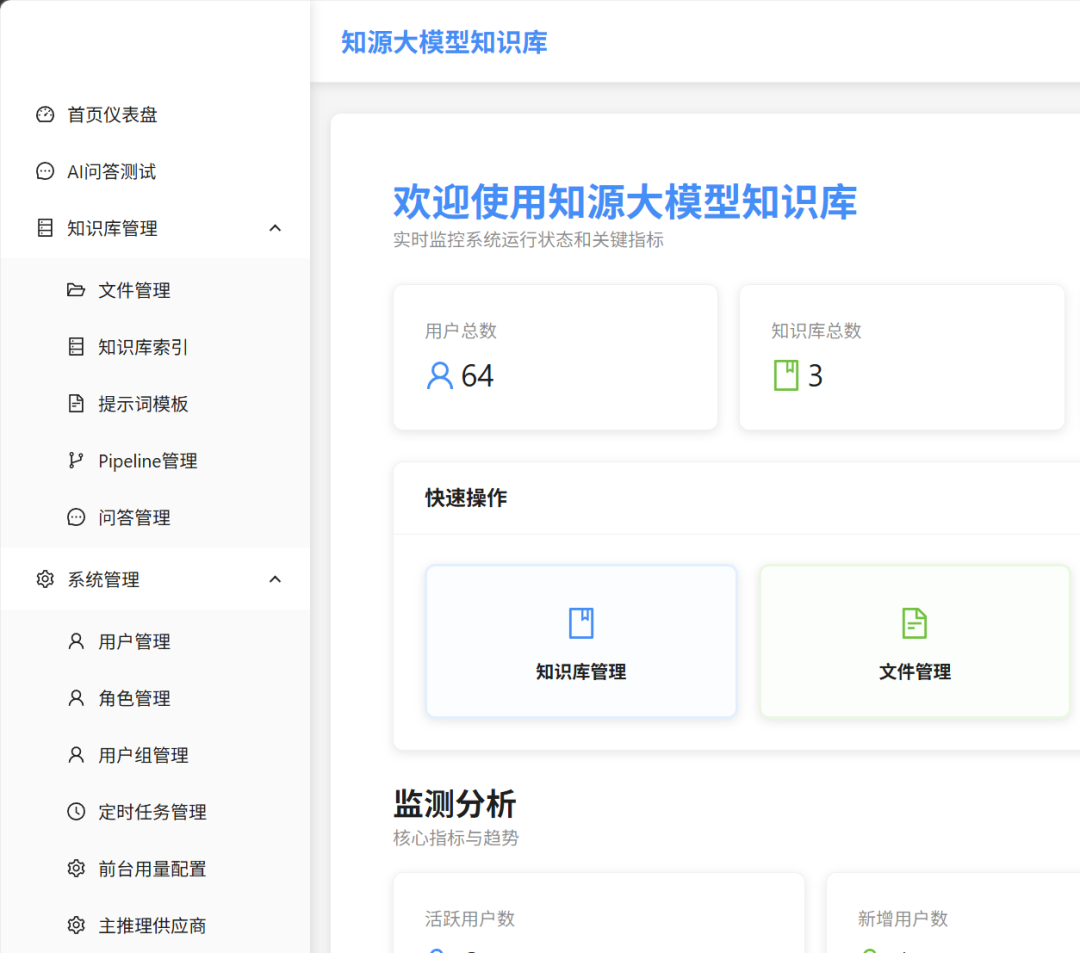Viewport: 1080px width, 953px height.
Task: Click the gear icon beside 系统管理
Action: click(45, 579)
